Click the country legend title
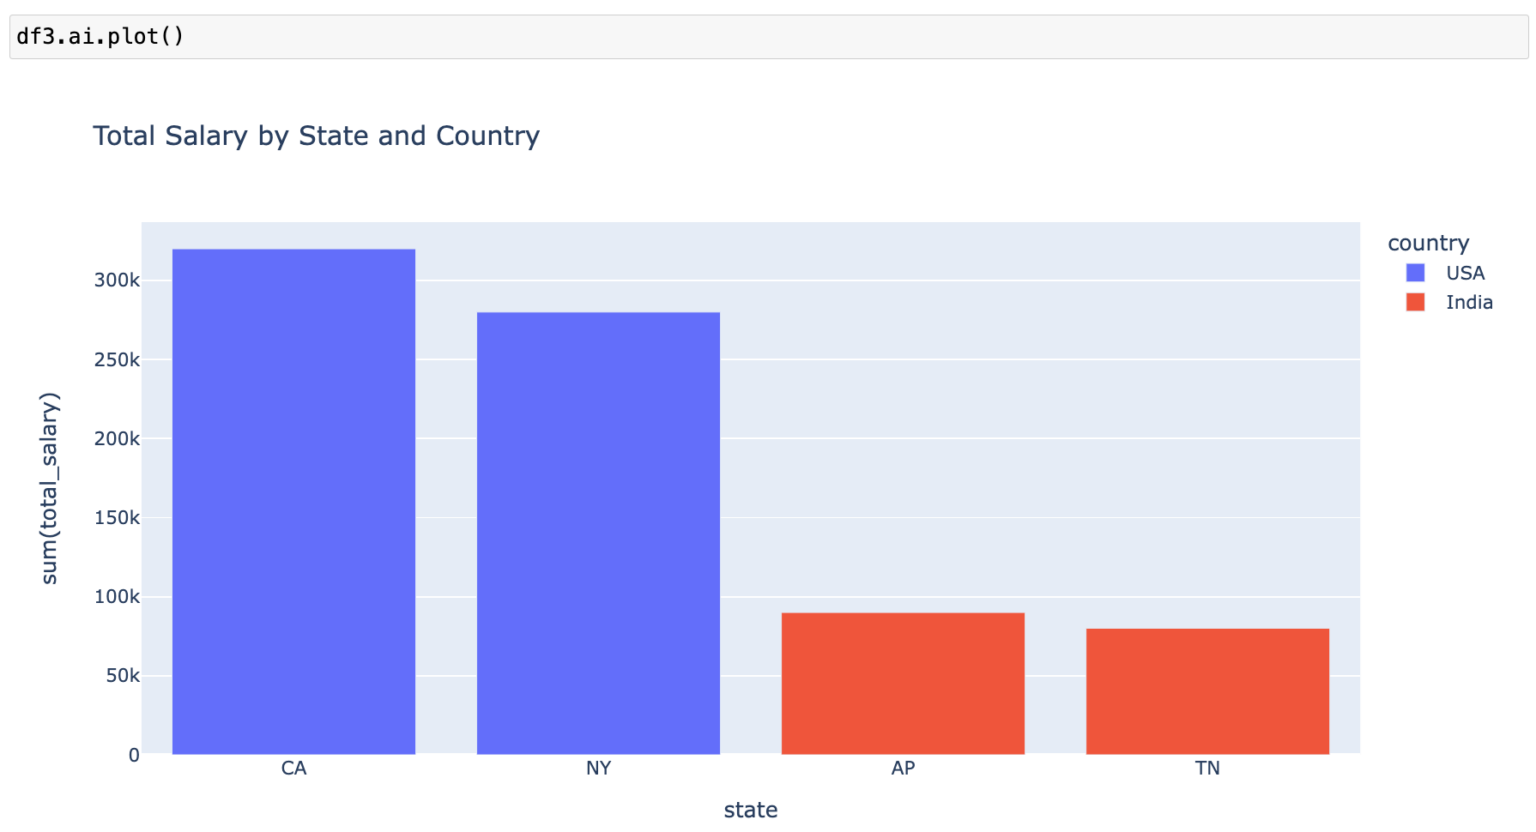1536x832 pixels. coord(1428,243)
